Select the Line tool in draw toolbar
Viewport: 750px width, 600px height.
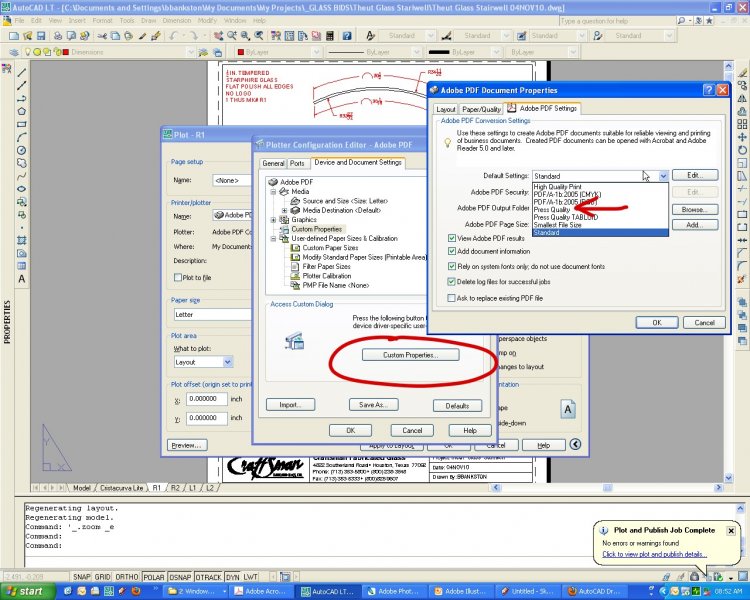click(x=21, y=71)
